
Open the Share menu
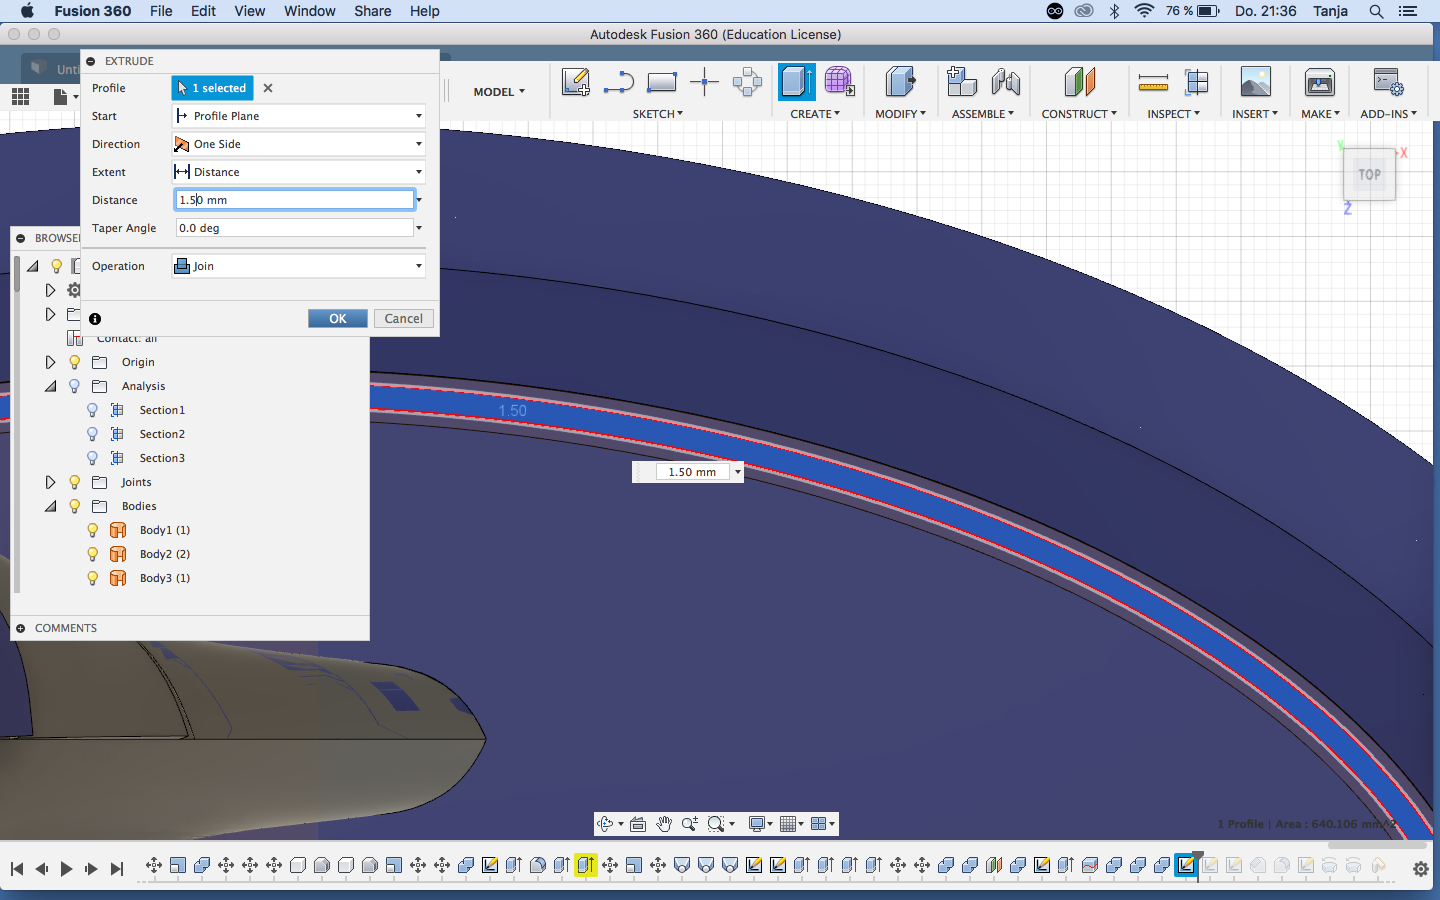pyautogui.click(x=373, y=11)
